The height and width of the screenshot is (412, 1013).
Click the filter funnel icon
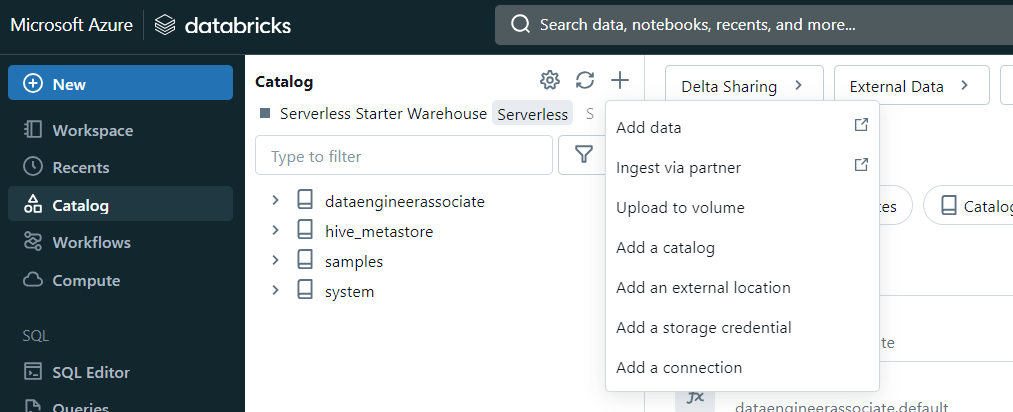(582, 155)
